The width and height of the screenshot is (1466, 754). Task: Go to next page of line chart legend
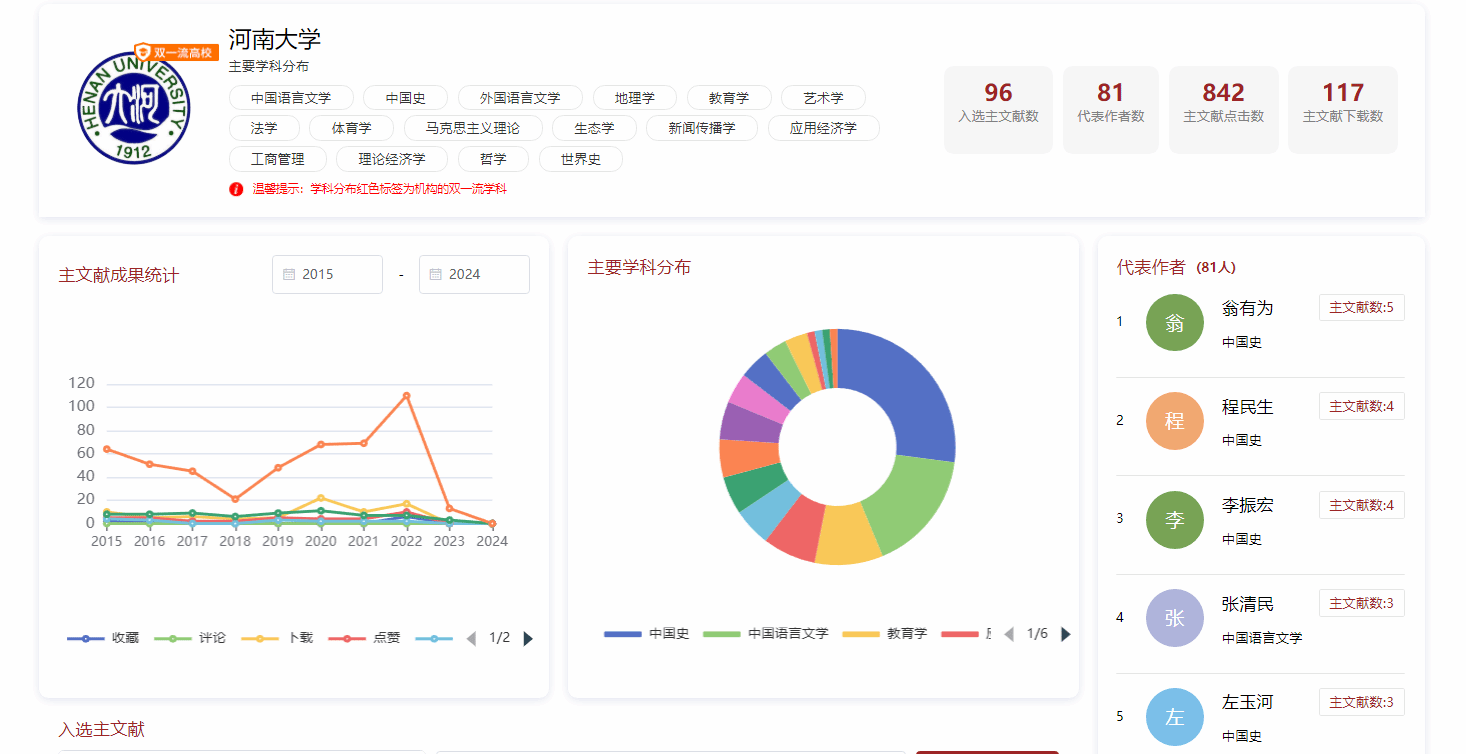528,639
